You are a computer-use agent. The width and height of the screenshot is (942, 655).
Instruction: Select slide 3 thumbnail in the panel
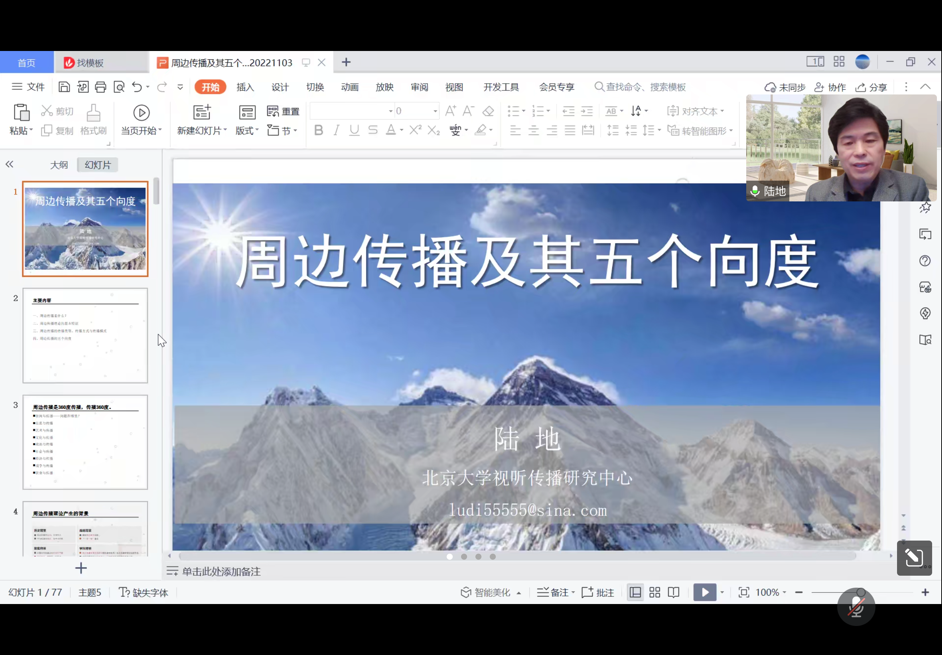(85, 442)
